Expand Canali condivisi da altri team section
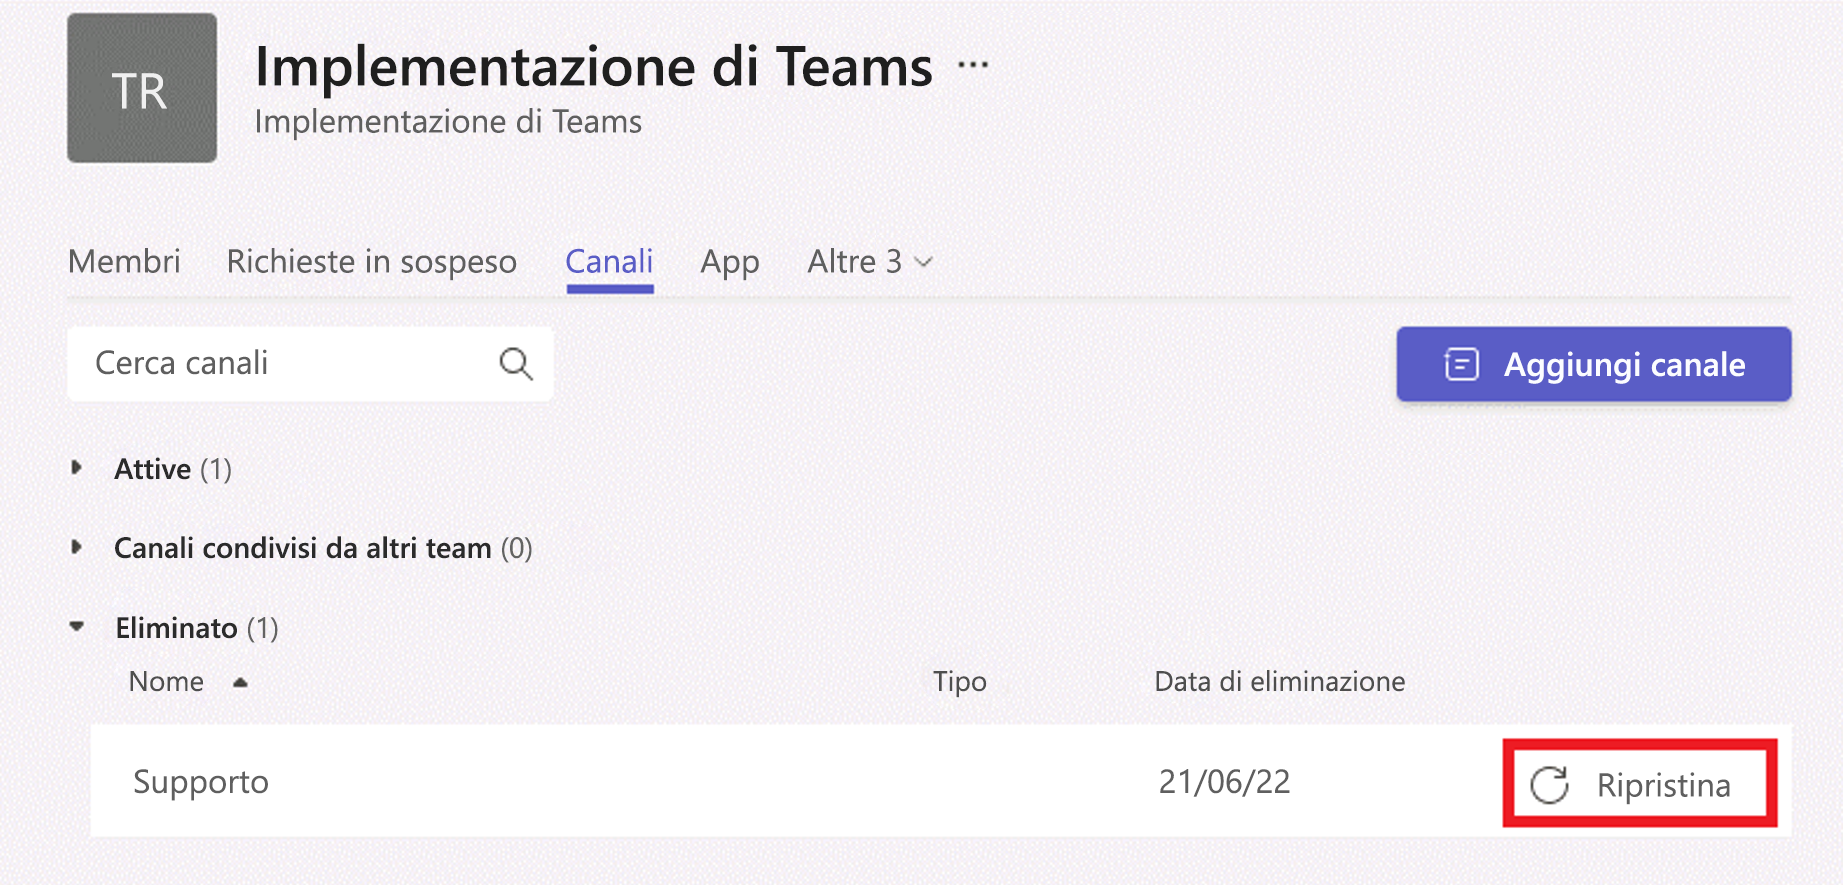 [x=77, y=547]
